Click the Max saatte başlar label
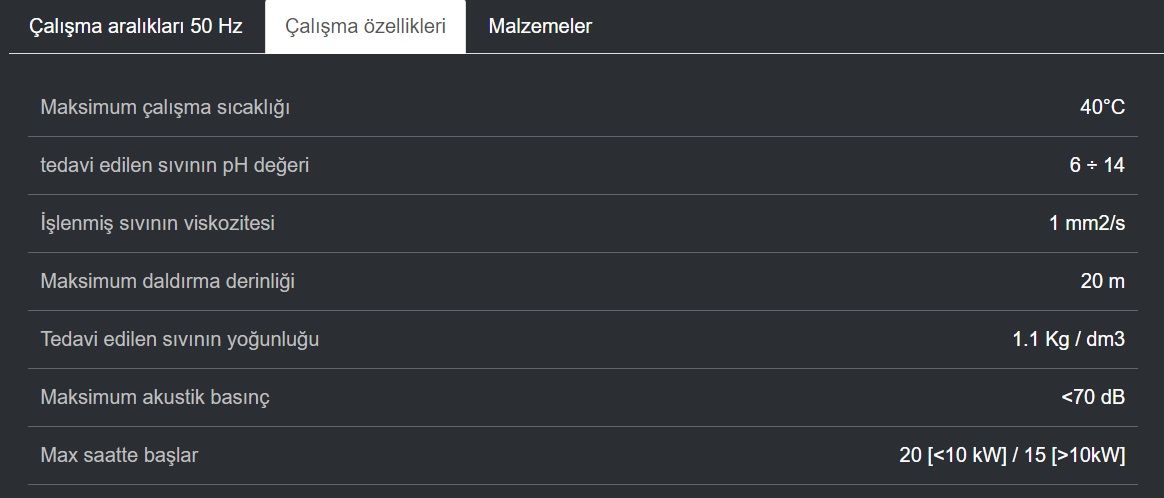 (119, 455)
